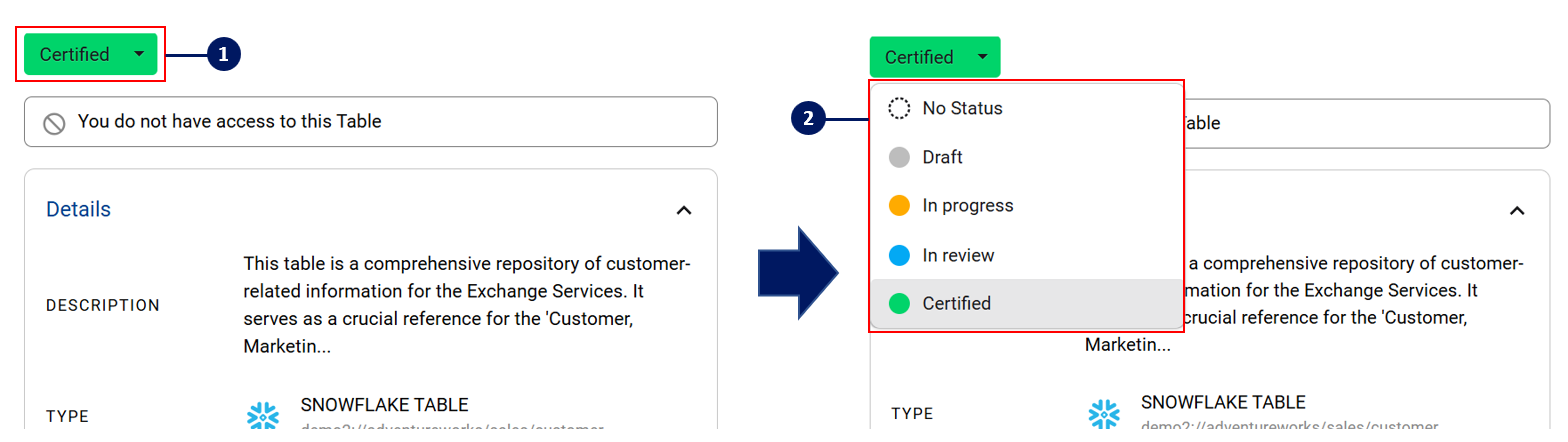1568x442 pixels.
Task: Click the SNOWFLAKE TABLE text in the left panel
Action: (384, 405)
